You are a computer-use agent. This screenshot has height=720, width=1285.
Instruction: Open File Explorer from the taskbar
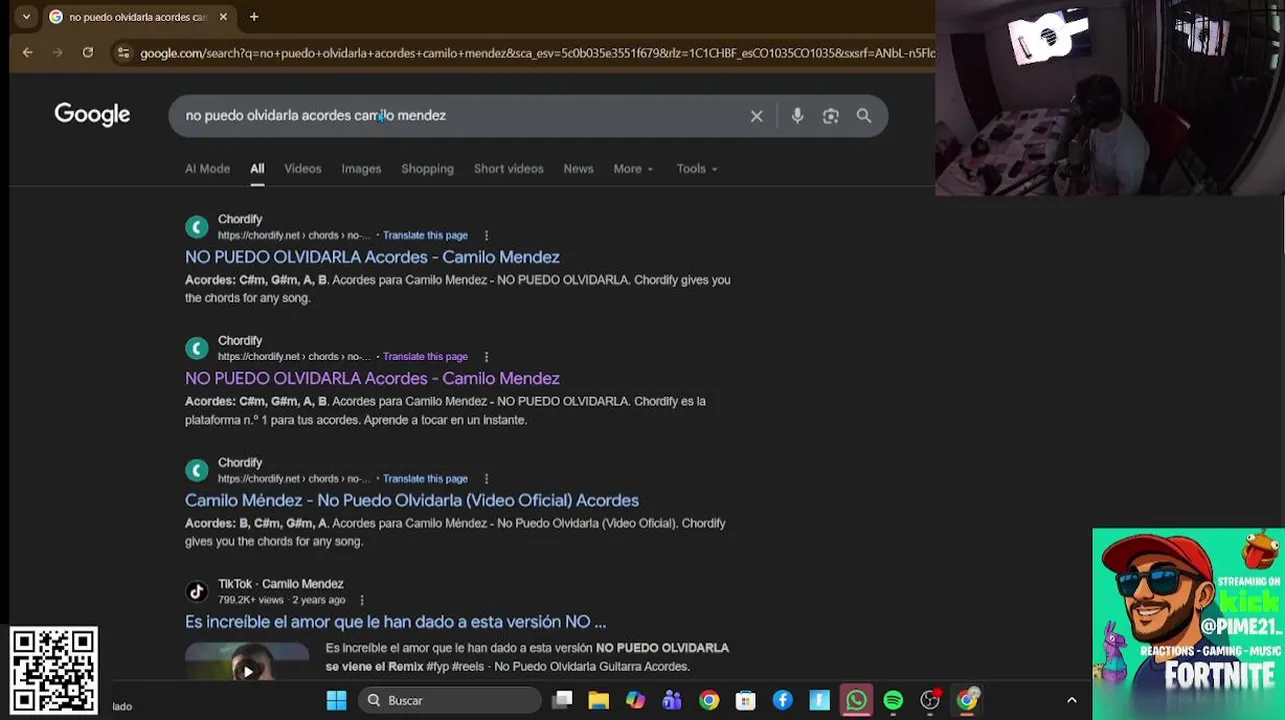pyautogui.click(x=598, y=700)
